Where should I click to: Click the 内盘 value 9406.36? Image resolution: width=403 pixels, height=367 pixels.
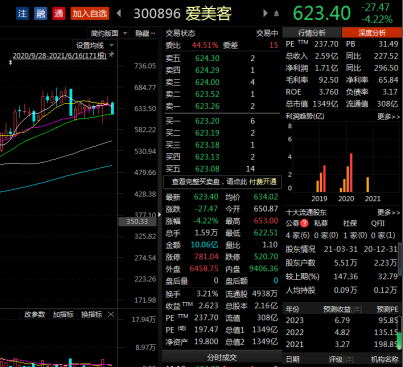(263, 269)
